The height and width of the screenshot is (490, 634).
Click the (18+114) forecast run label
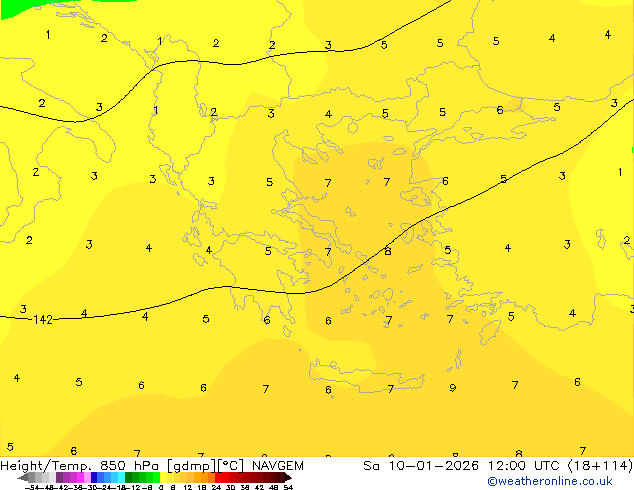[x=600, y=466]
